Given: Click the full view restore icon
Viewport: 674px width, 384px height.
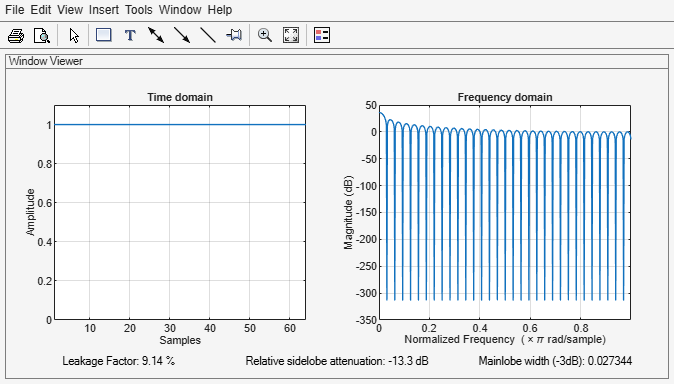Looking at the screenshot, I should point(291,35).
